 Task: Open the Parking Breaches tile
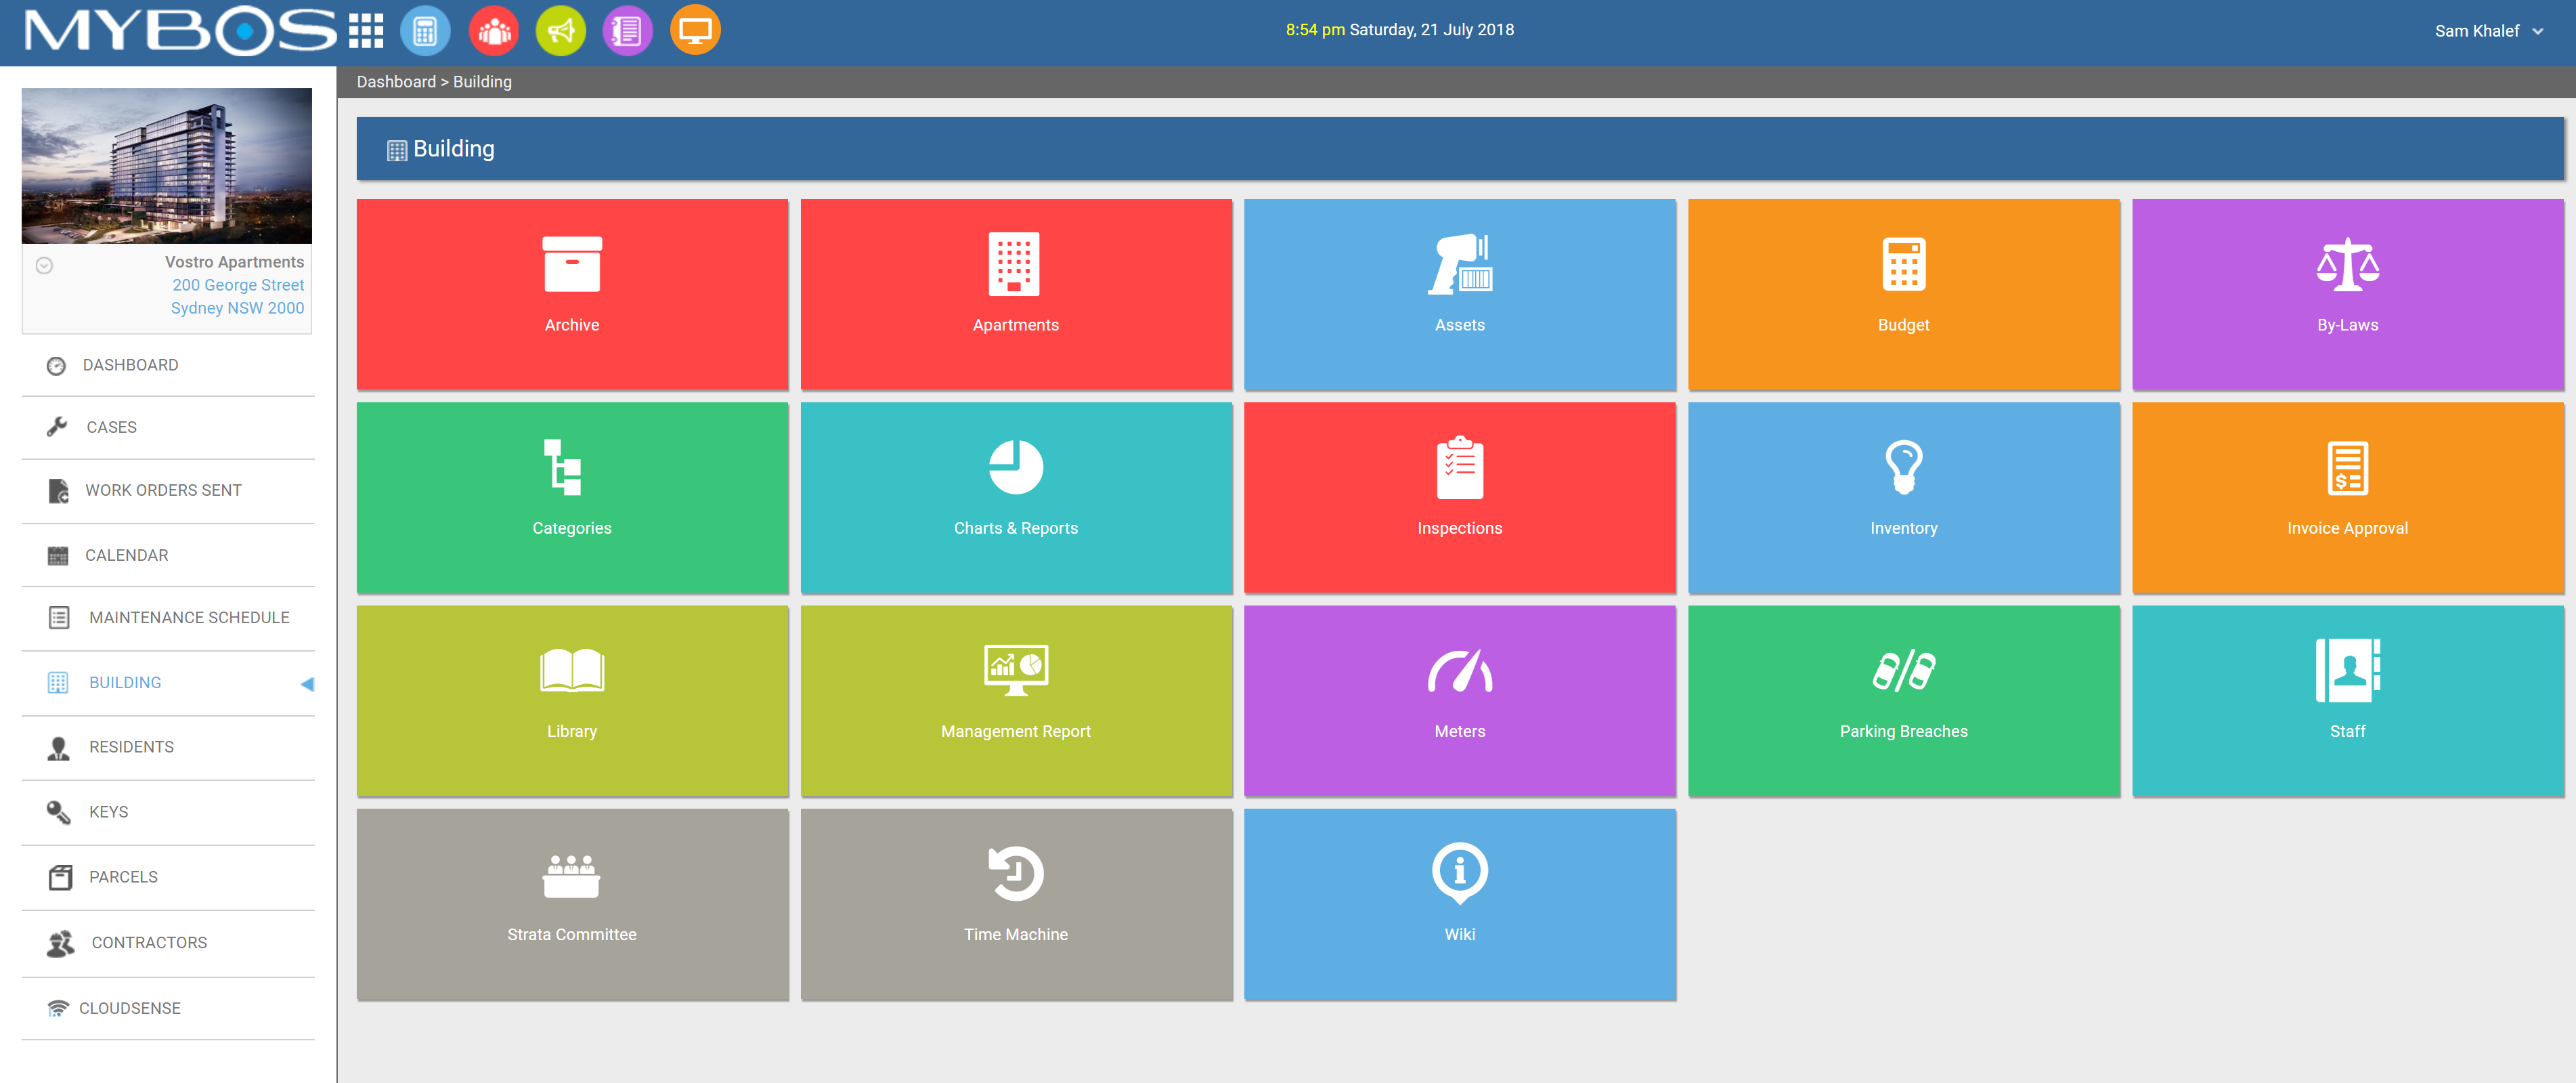coord(1902,700)
